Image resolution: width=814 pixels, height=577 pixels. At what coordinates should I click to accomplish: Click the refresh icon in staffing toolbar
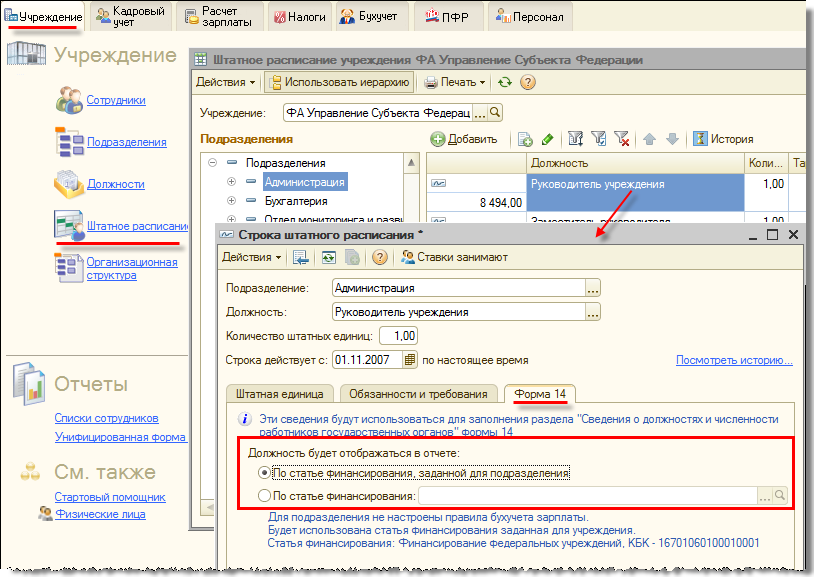click(505, 82)
